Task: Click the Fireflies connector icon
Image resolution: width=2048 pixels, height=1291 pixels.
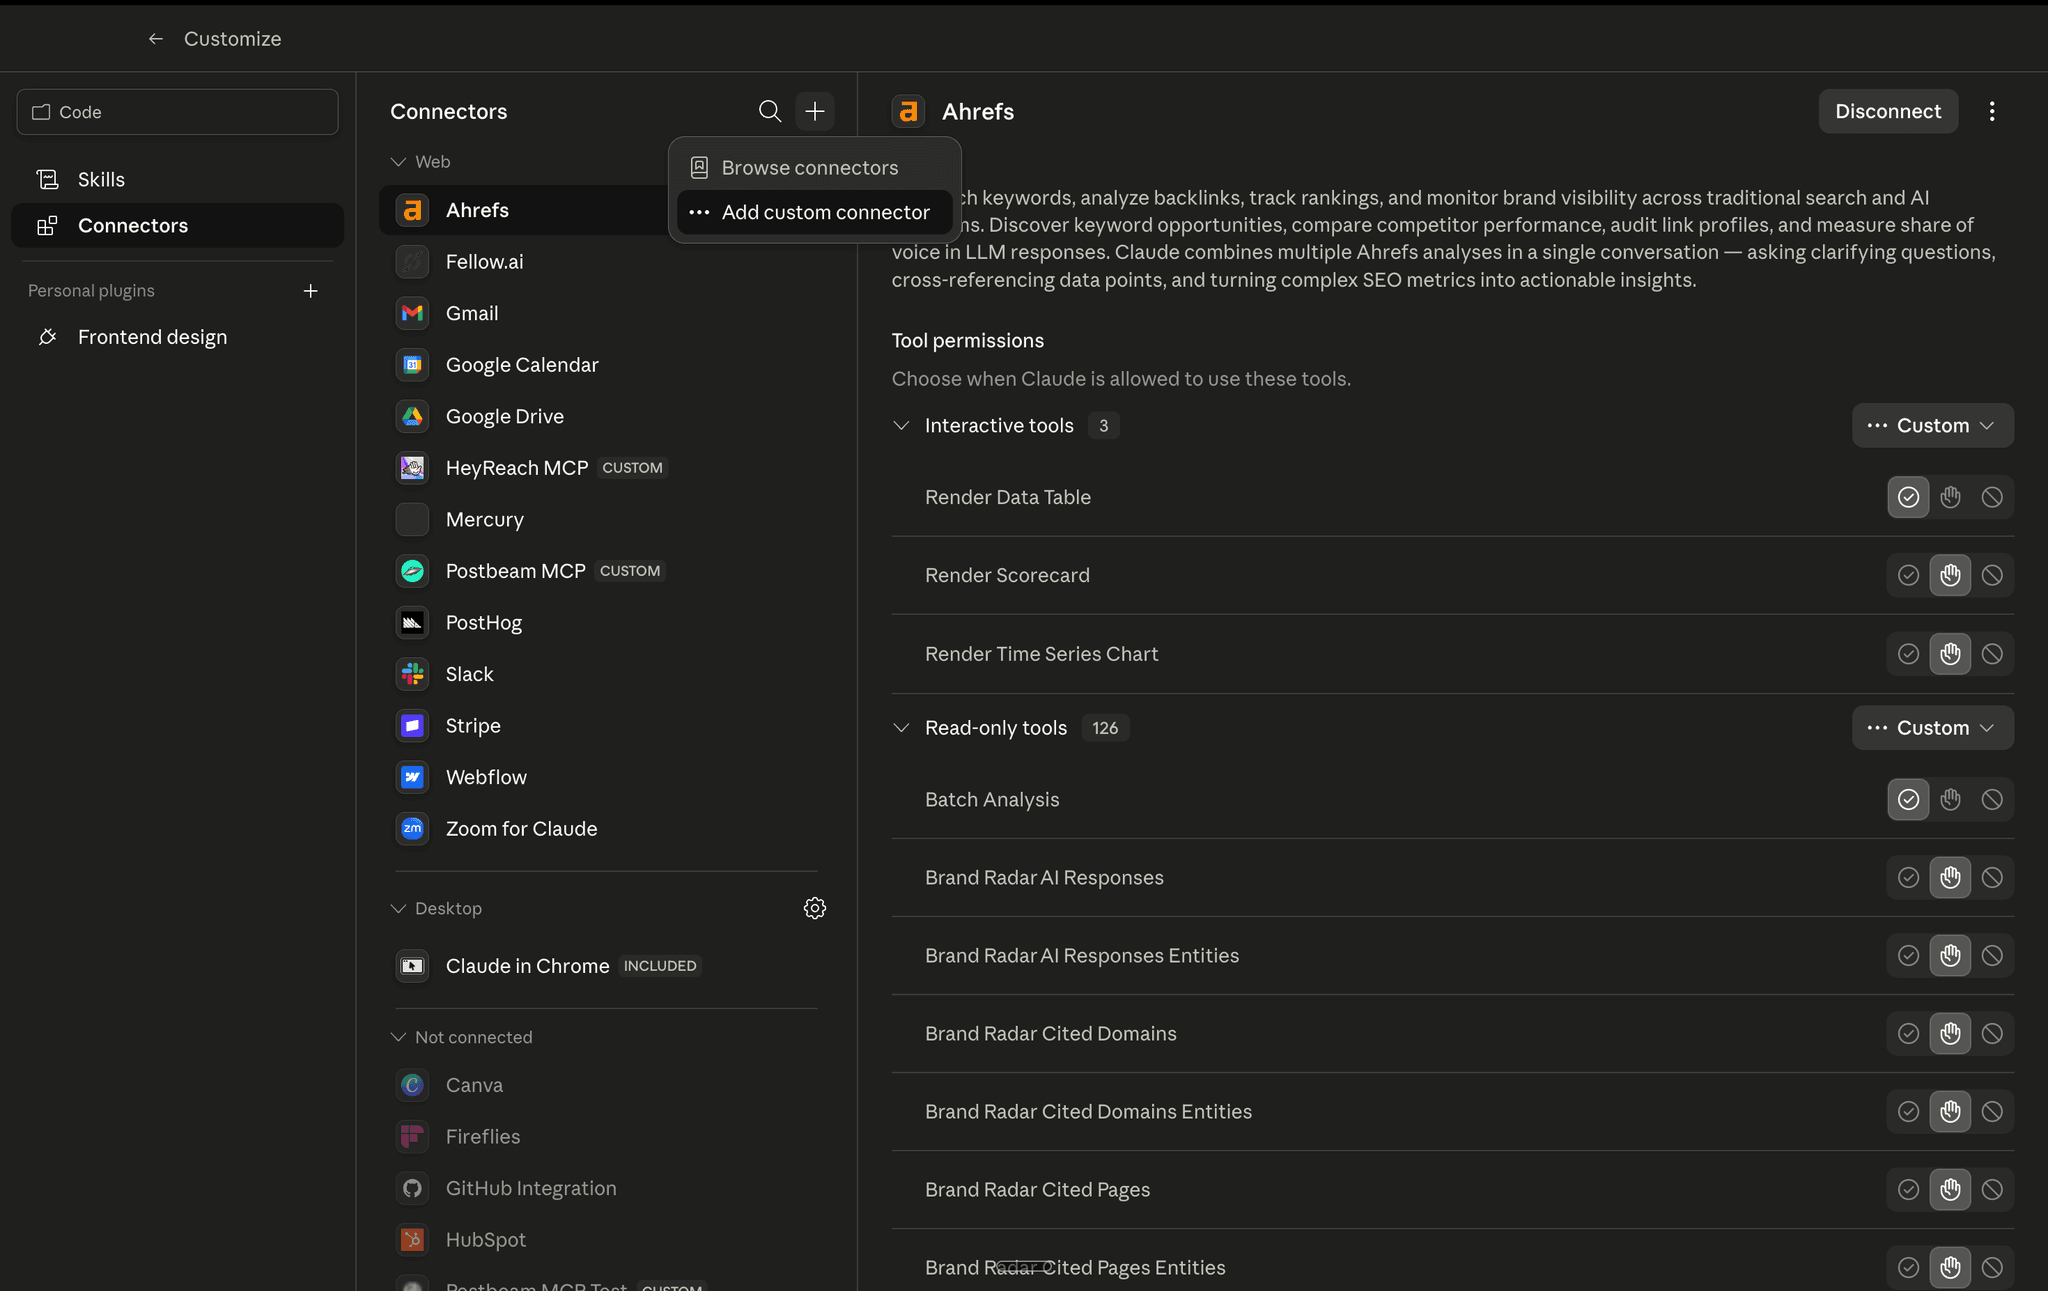Action: tap(412, 1137)
